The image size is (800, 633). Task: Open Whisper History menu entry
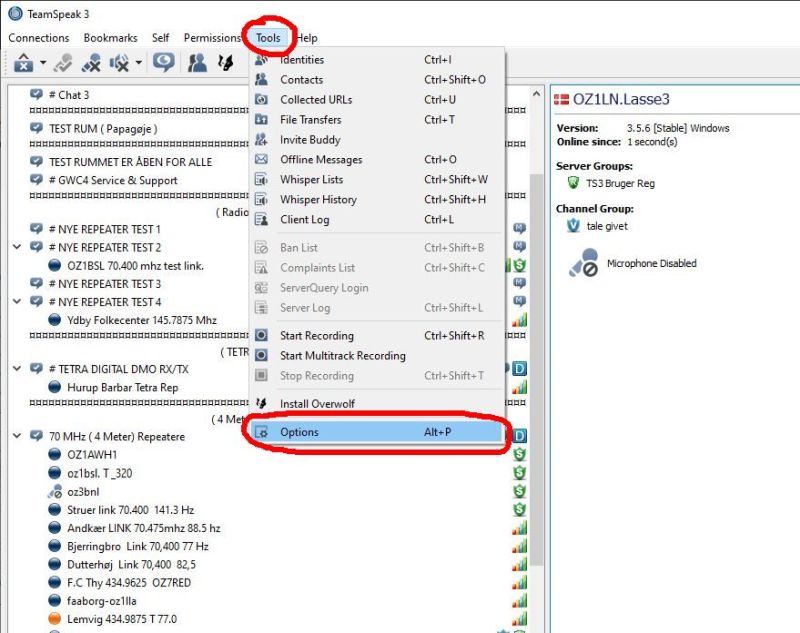377,199
